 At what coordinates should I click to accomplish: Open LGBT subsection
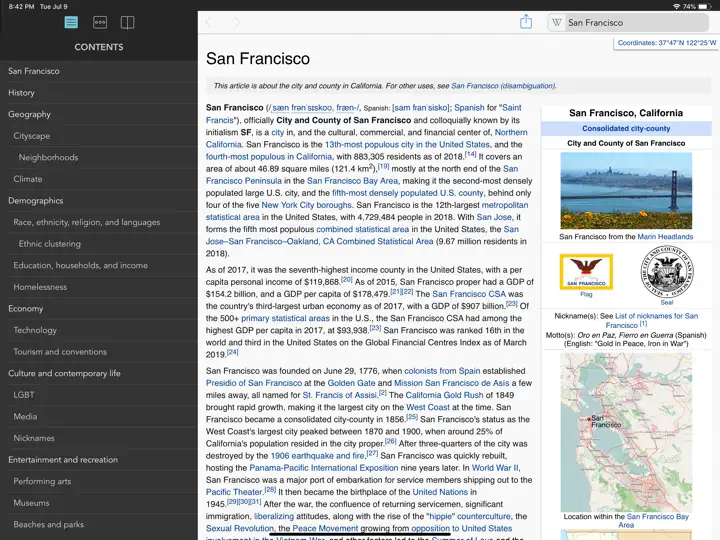tap(99, 395)
